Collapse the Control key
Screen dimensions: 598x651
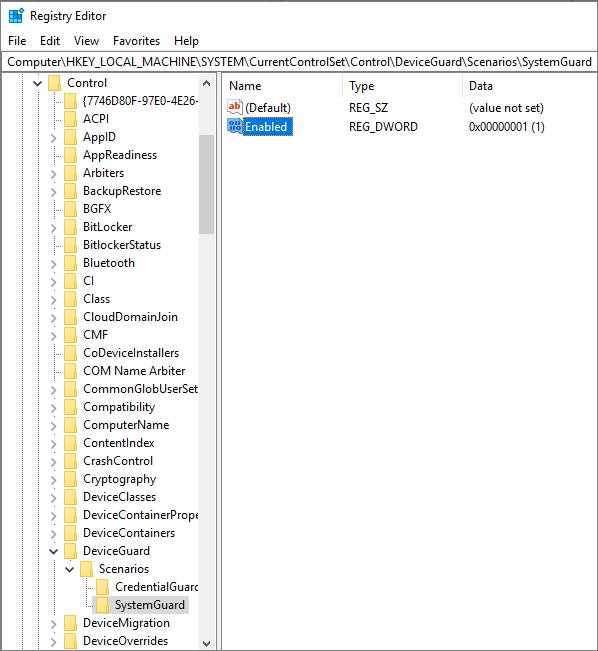click(x=37, y=83)
